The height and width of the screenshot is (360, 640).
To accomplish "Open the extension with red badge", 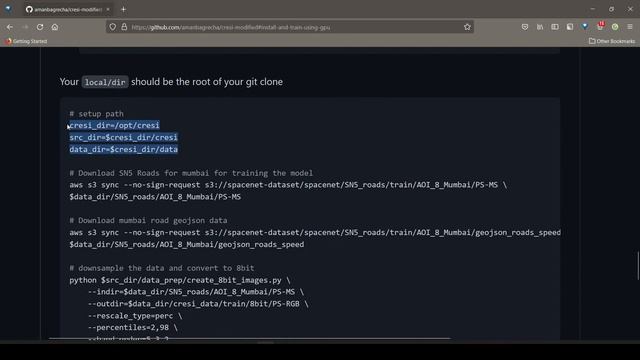I will 600,27.
